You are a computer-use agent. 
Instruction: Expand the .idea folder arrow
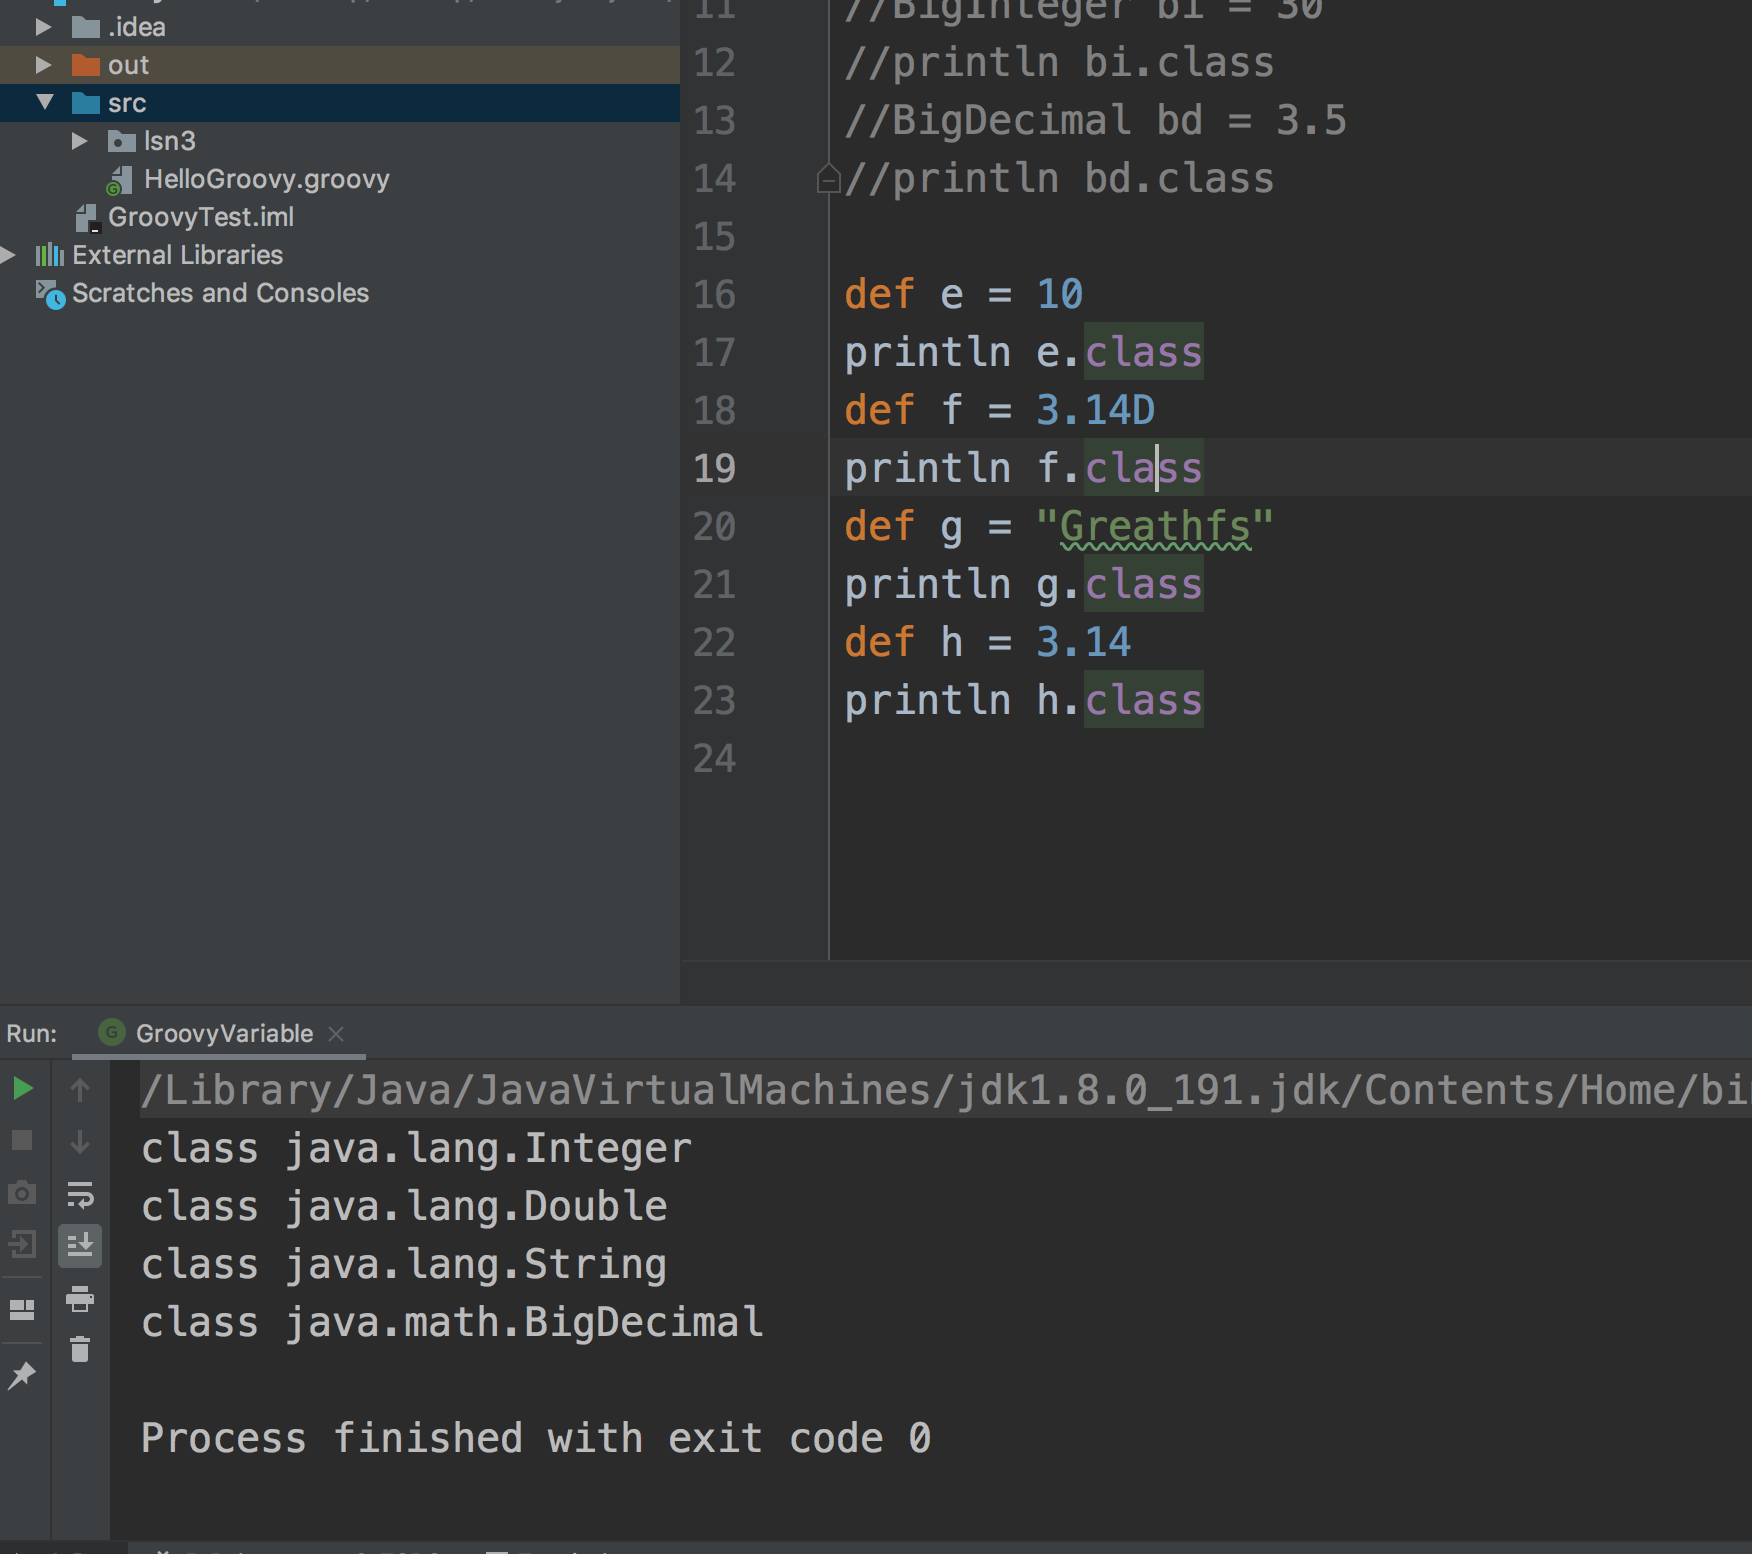(x=43, y=27)
